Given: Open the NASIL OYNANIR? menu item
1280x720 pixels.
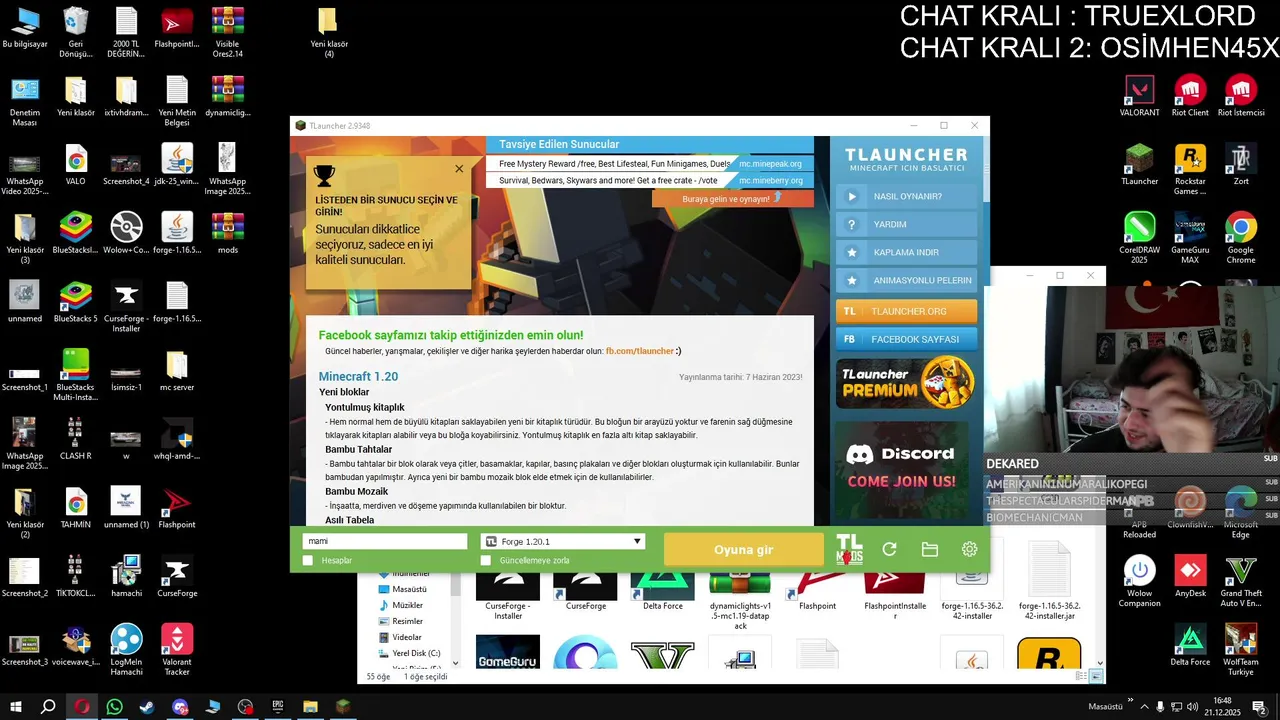Looking at the screenshot, I should click(x=906, y=197).
